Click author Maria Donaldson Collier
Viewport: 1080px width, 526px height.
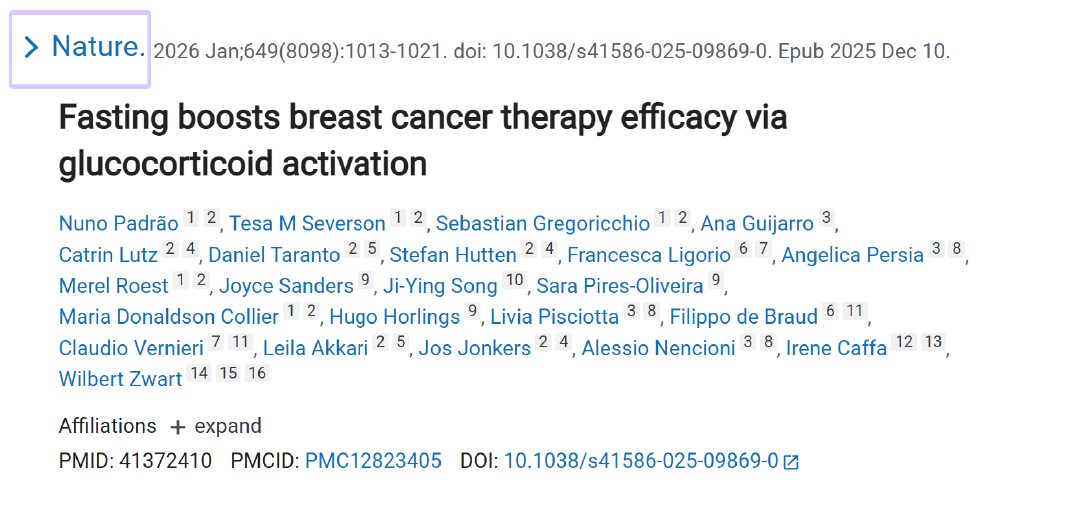coord(168,317)
